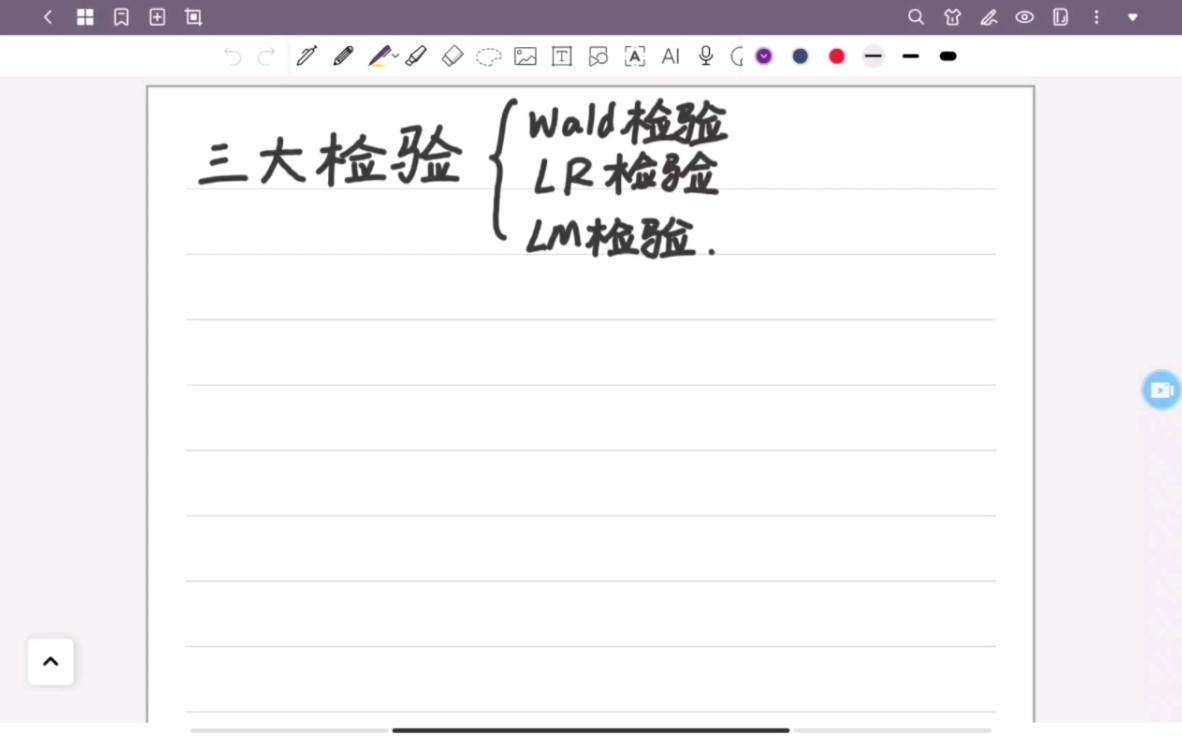Insert an image into the note
Viewport: 1182px width, 738px height.
click(x=525, y=56)
